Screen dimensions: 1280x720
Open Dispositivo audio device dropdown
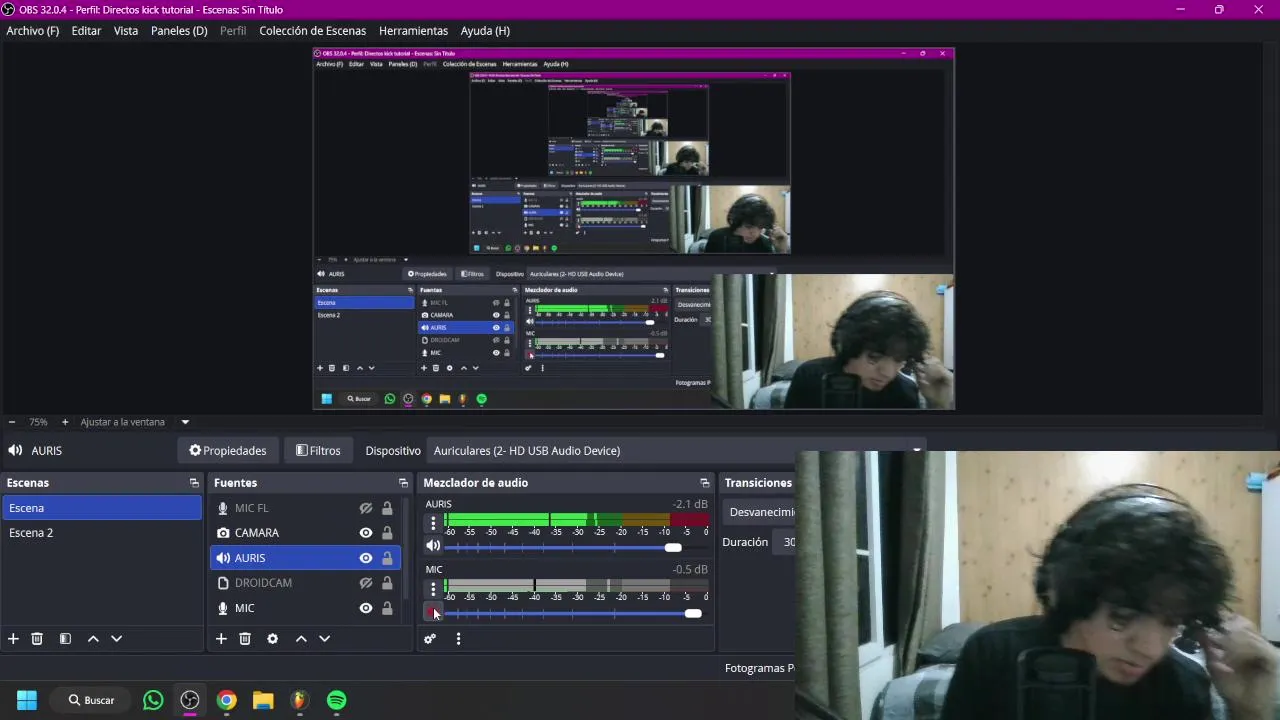pyautogui.click(x=675, y=451)
